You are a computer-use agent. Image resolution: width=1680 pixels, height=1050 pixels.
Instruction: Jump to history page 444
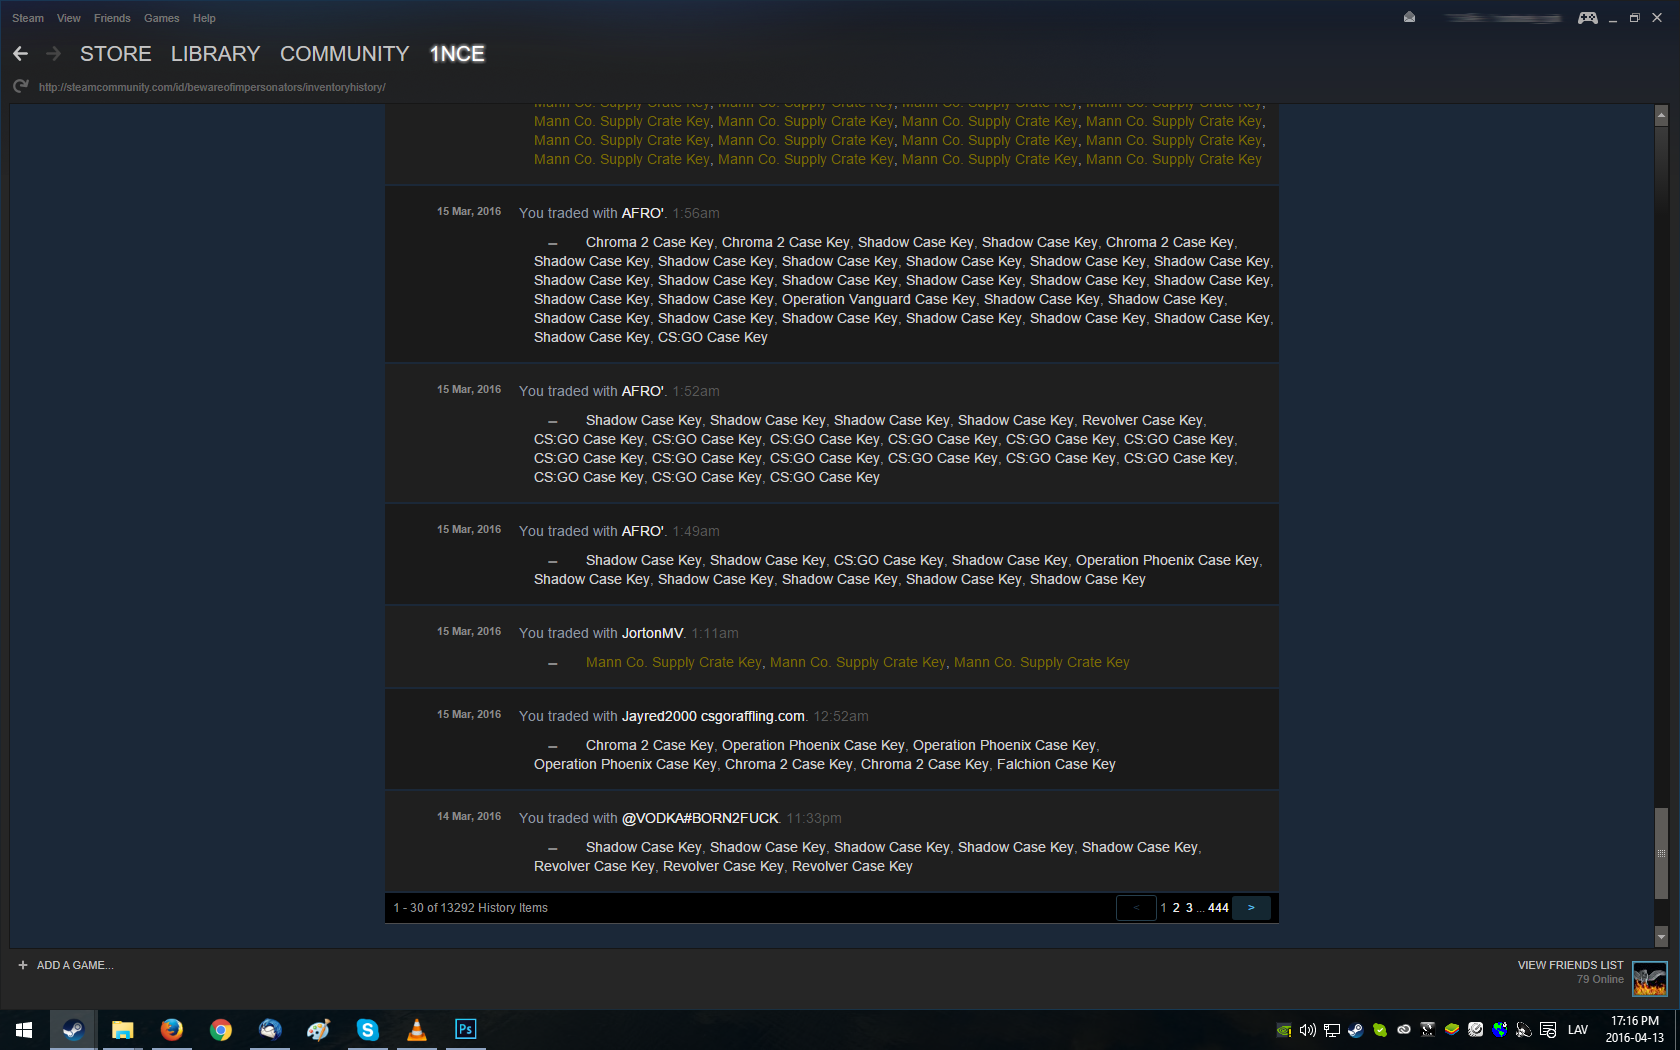[x=1218, y=908]
